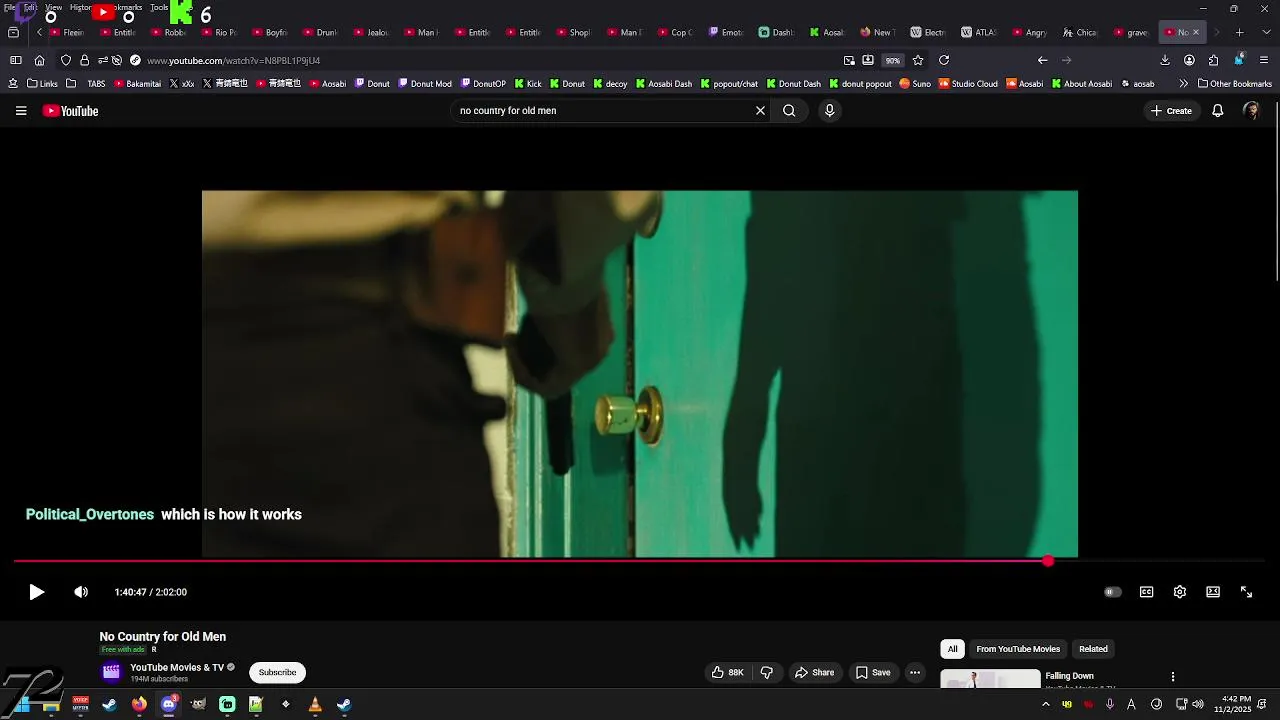The height and width of the screenshot is (720, 1280).
Task: Open the TABS bookmark folder
Action: coord(85,84)
